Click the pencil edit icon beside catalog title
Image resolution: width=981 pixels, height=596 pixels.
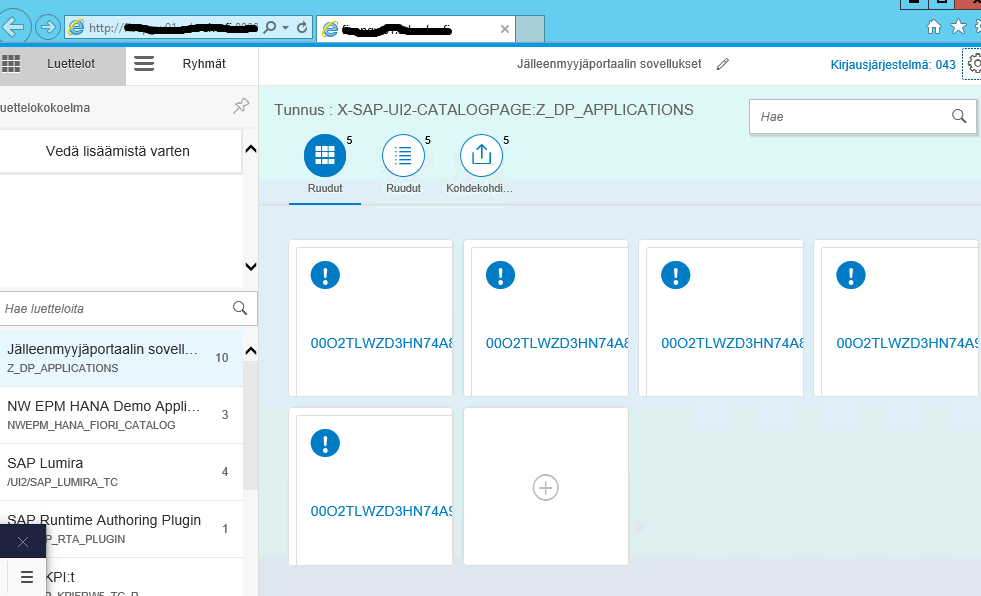click(x=723, y=64)
